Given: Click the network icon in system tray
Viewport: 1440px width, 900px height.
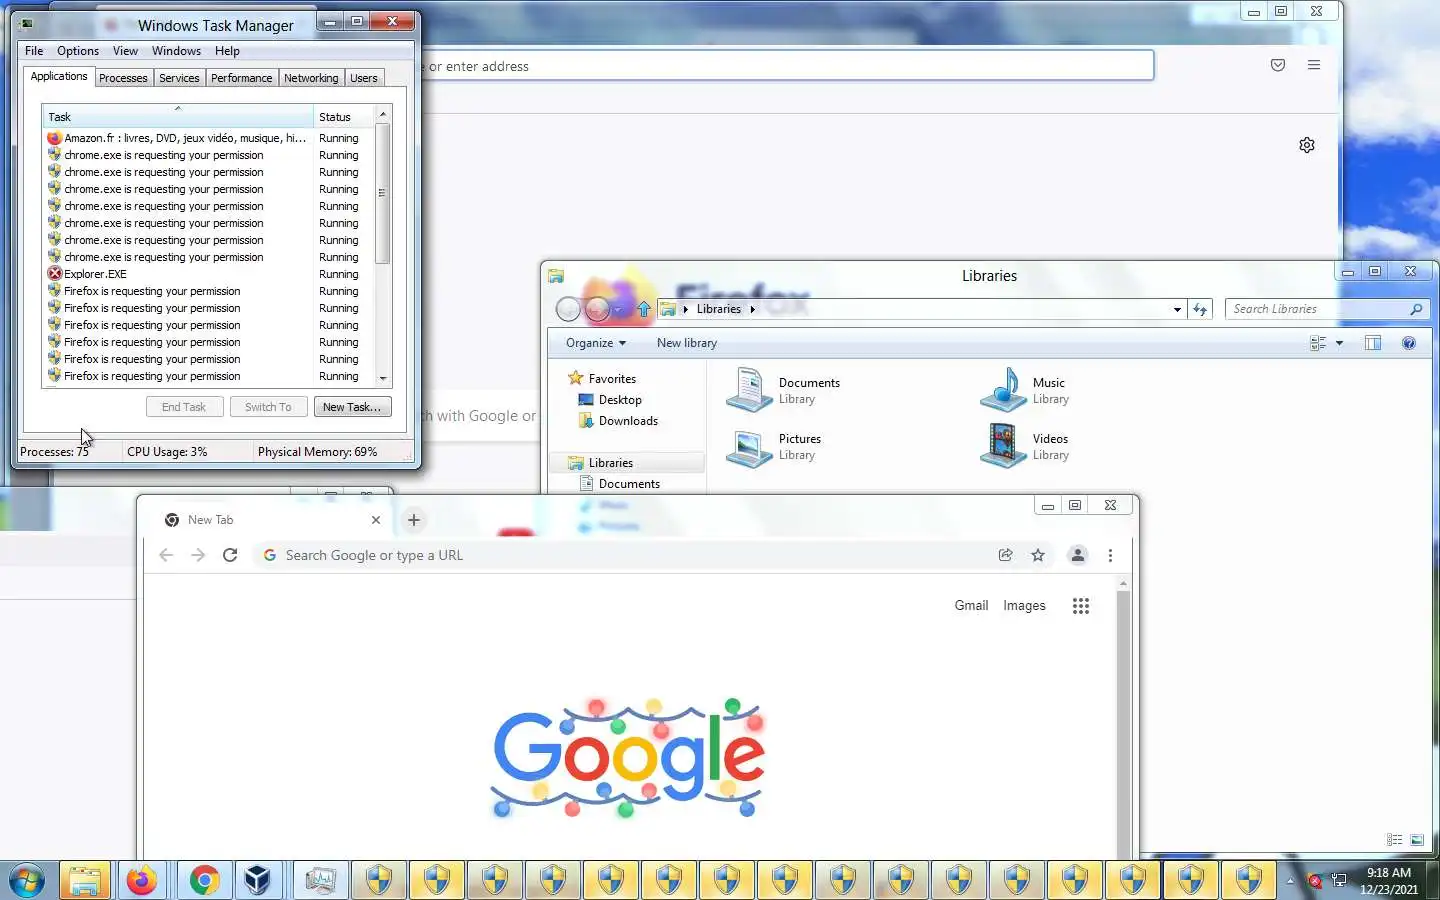Looking at the screenshot, I should pos(1339,881).
